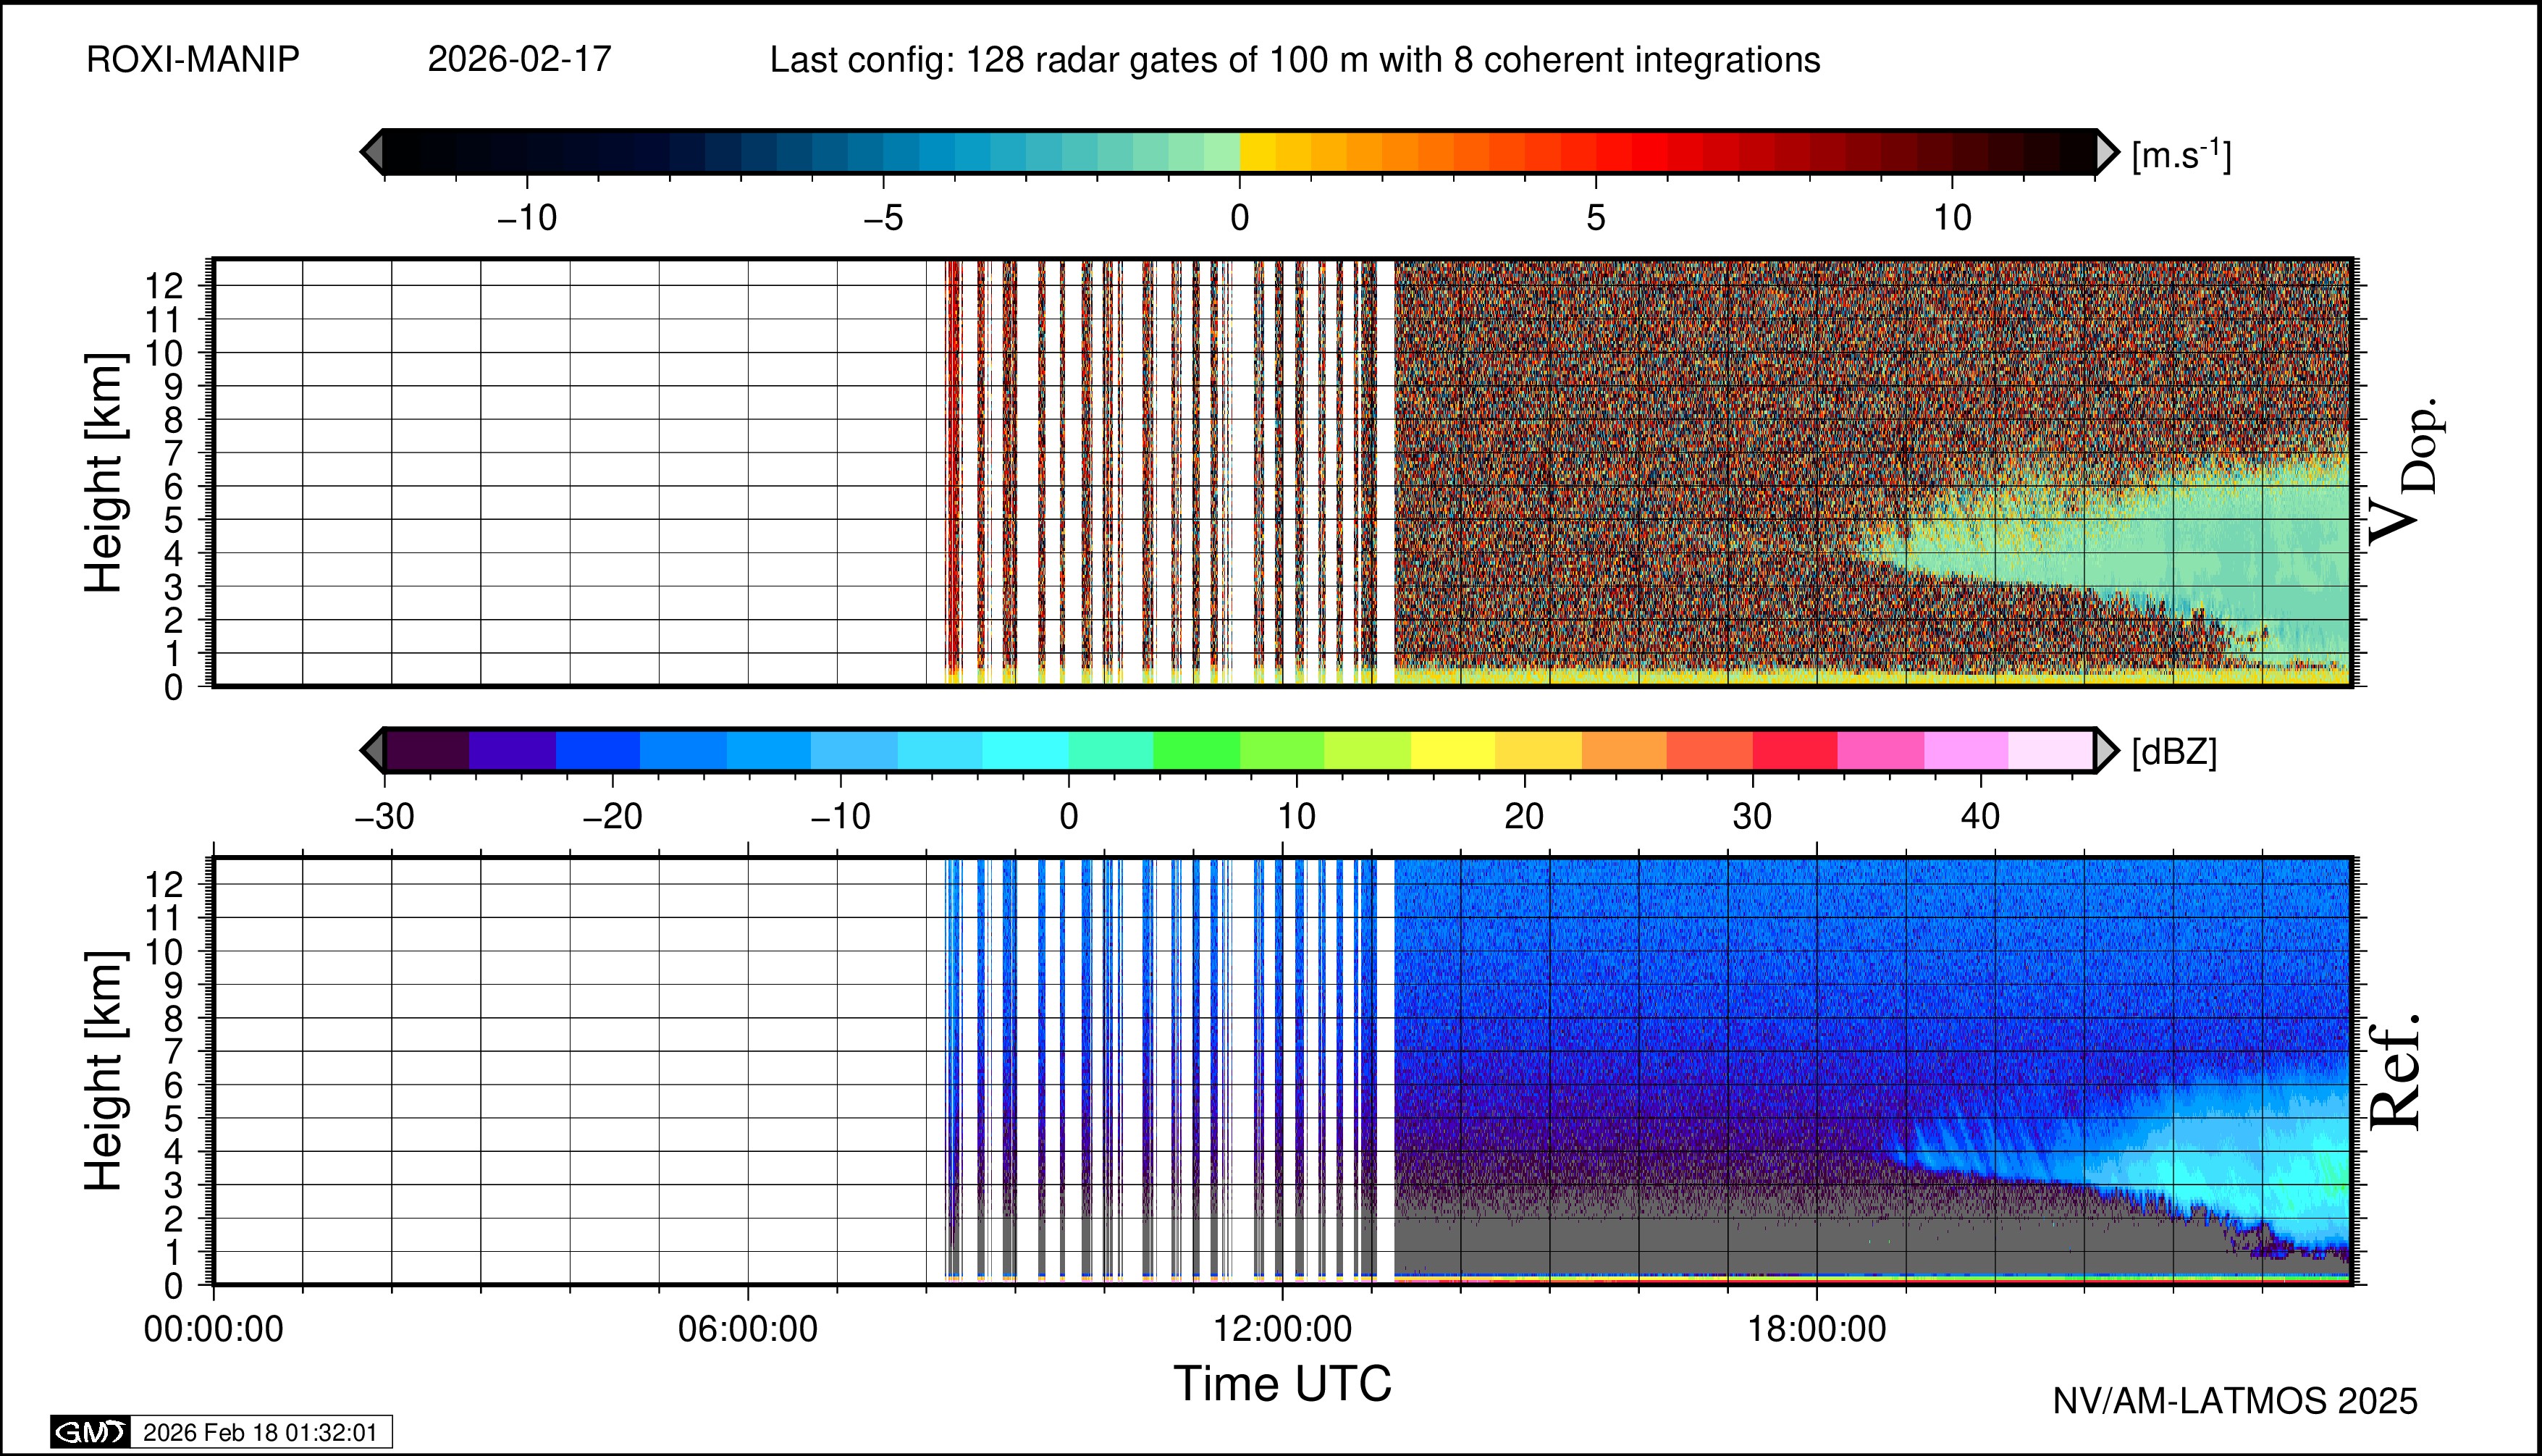Click the ROXI-MANIP title text

tap(193, 60)
